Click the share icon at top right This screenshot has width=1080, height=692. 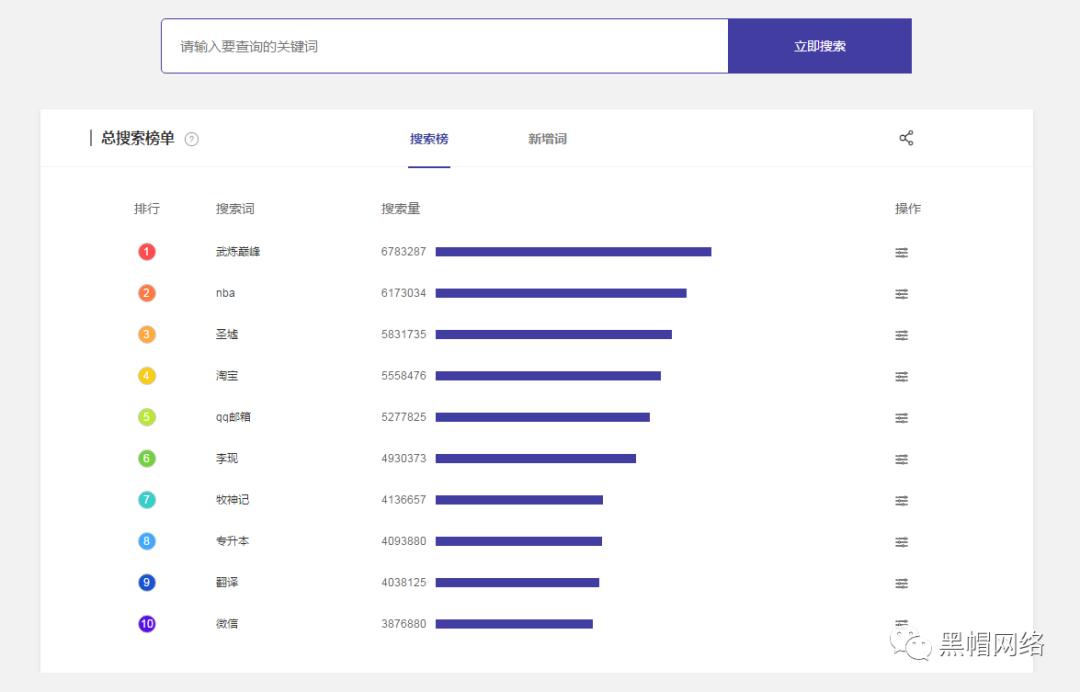point(906,138)
